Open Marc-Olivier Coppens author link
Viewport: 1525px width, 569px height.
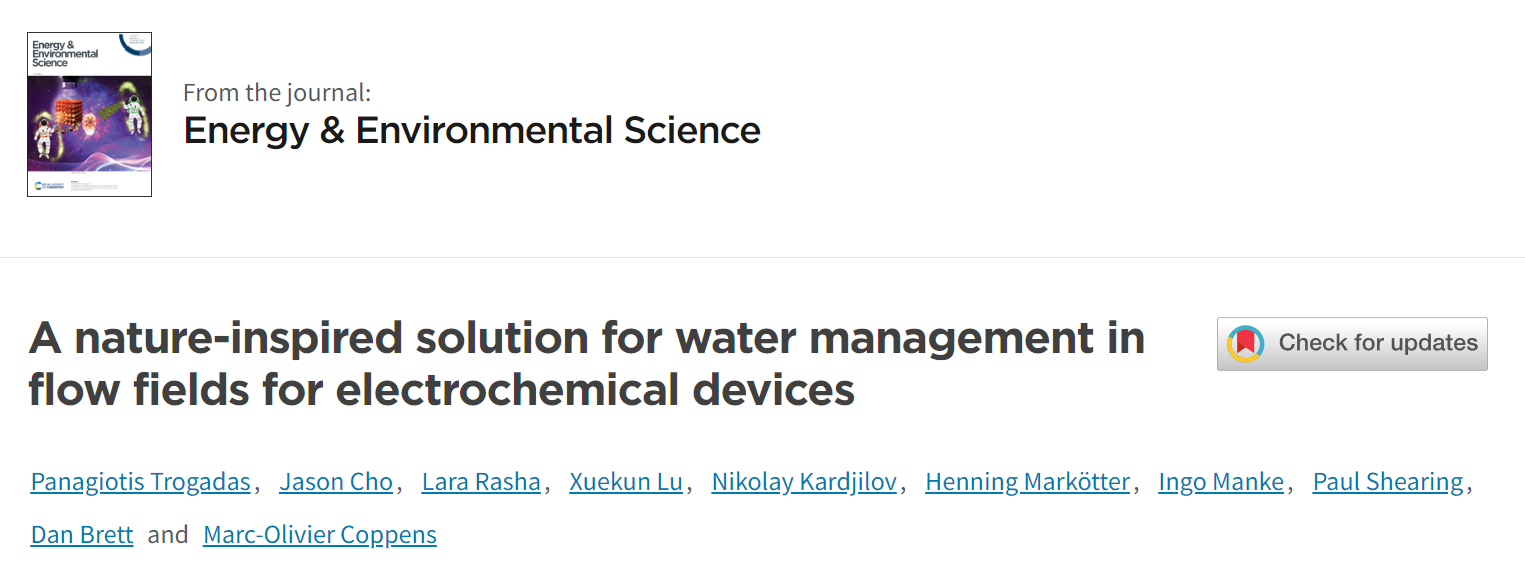[x=320, y=535]
